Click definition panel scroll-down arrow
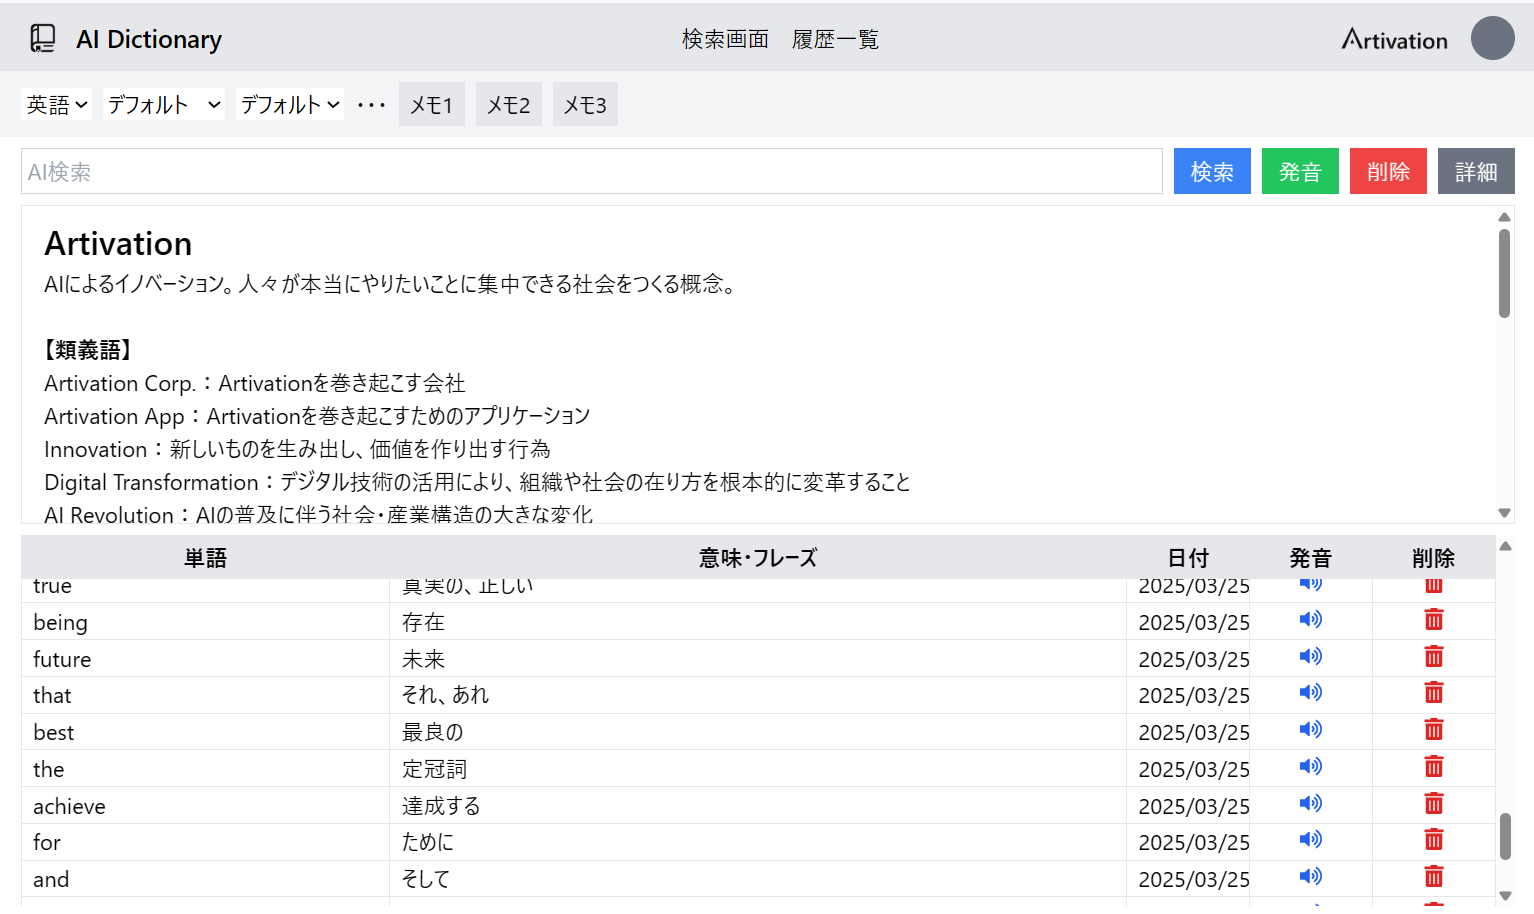Image resolution: width=1534 pixels, height=914 pixels. [x=1504, y=513]
